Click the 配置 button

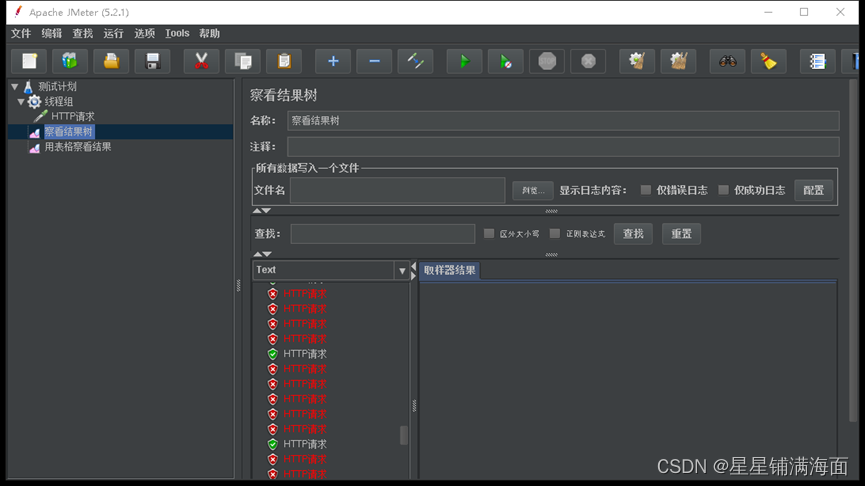coord(814,190)
